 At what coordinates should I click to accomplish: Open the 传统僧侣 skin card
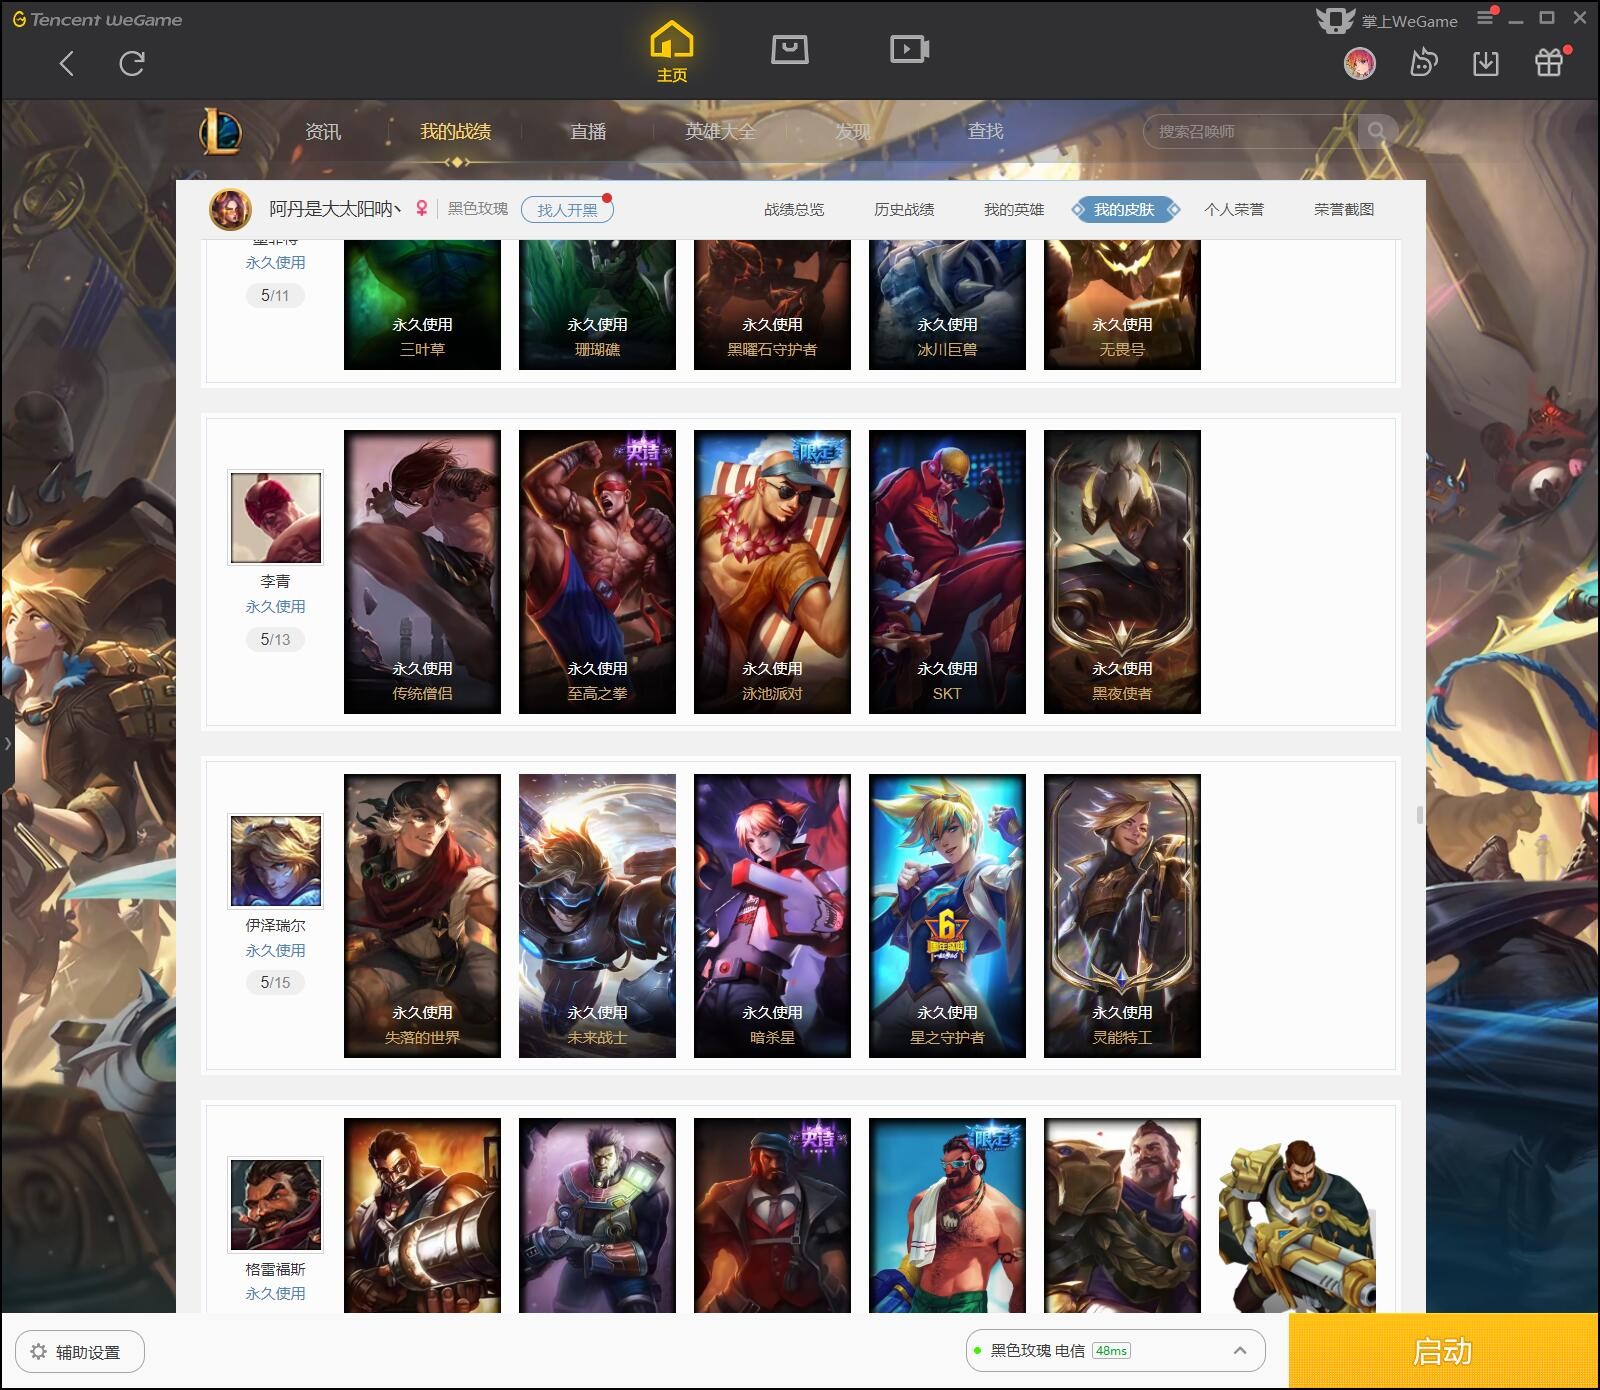click(422, 572)
